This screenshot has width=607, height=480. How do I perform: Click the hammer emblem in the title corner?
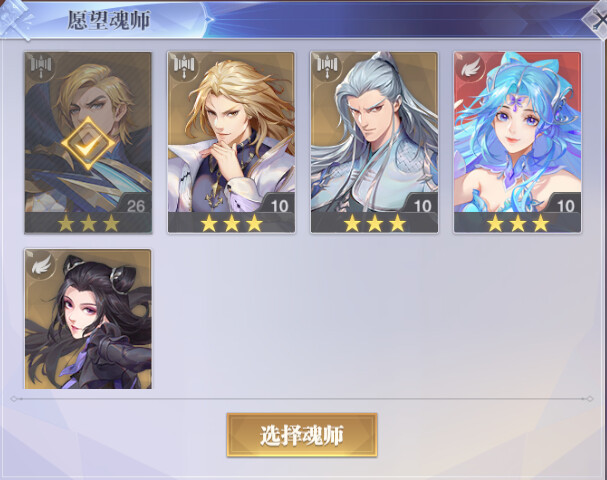tap(15, 19)
